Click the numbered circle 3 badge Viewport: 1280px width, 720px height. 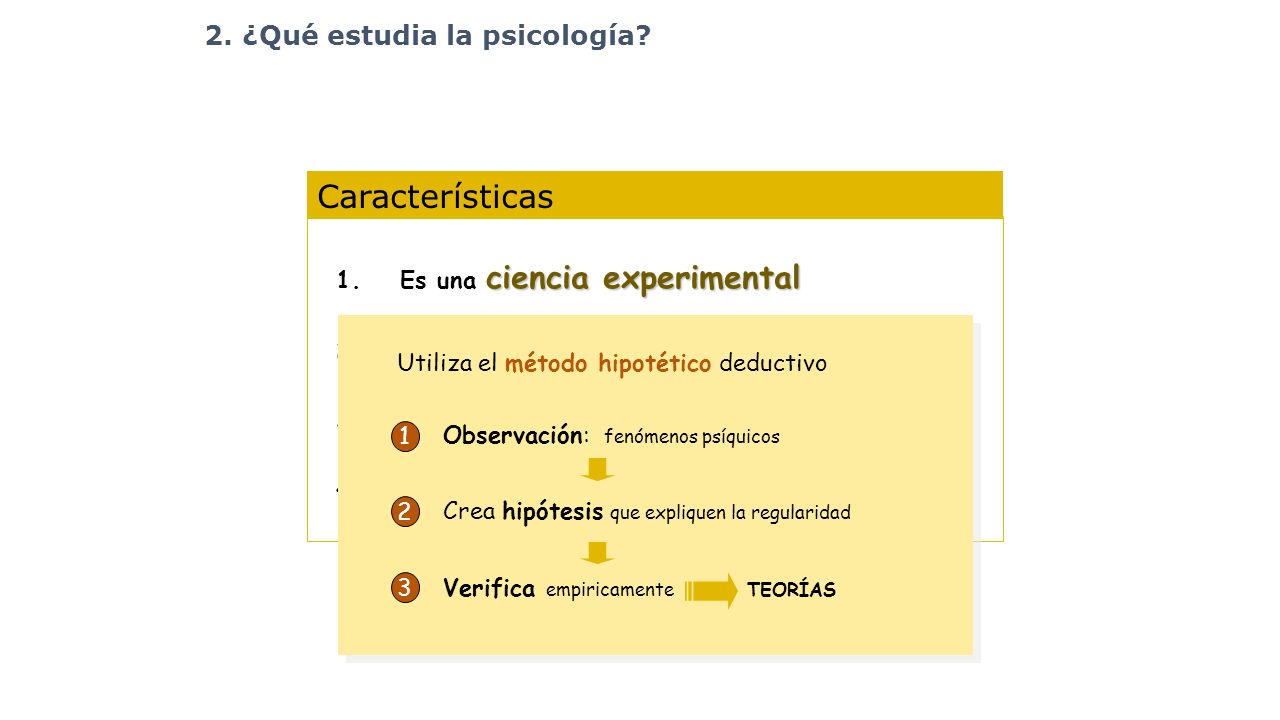pyautogui.click(x=405, y=589)
